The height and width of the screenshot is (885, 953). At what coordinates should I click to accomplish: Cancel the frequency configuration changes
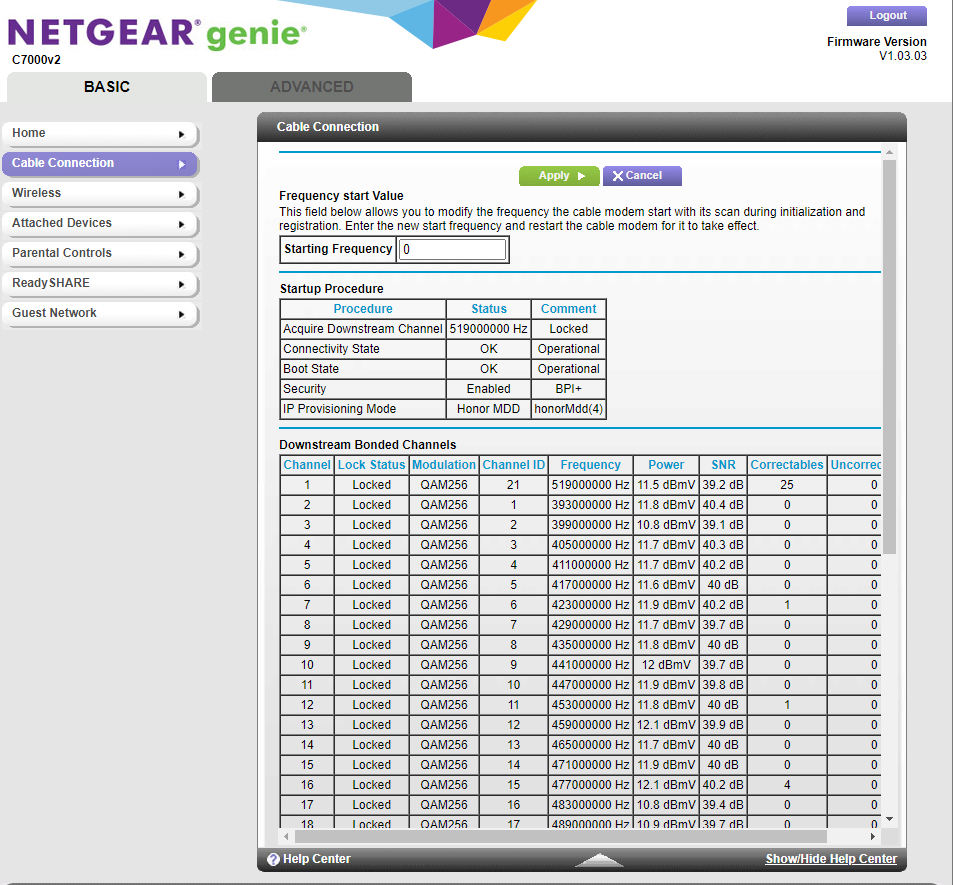[x=641, y=175]
